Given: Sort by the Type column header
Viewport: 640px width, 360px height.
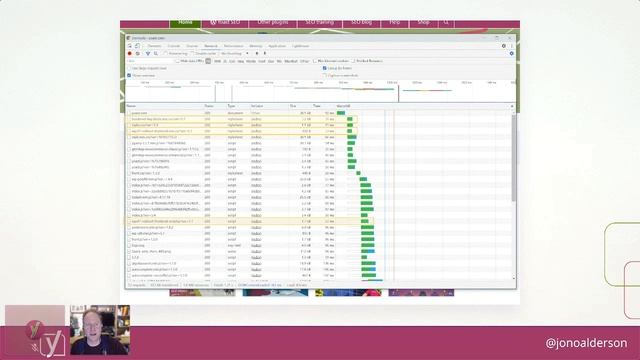Looking at the screenshot, I should [x=238, y=106].
